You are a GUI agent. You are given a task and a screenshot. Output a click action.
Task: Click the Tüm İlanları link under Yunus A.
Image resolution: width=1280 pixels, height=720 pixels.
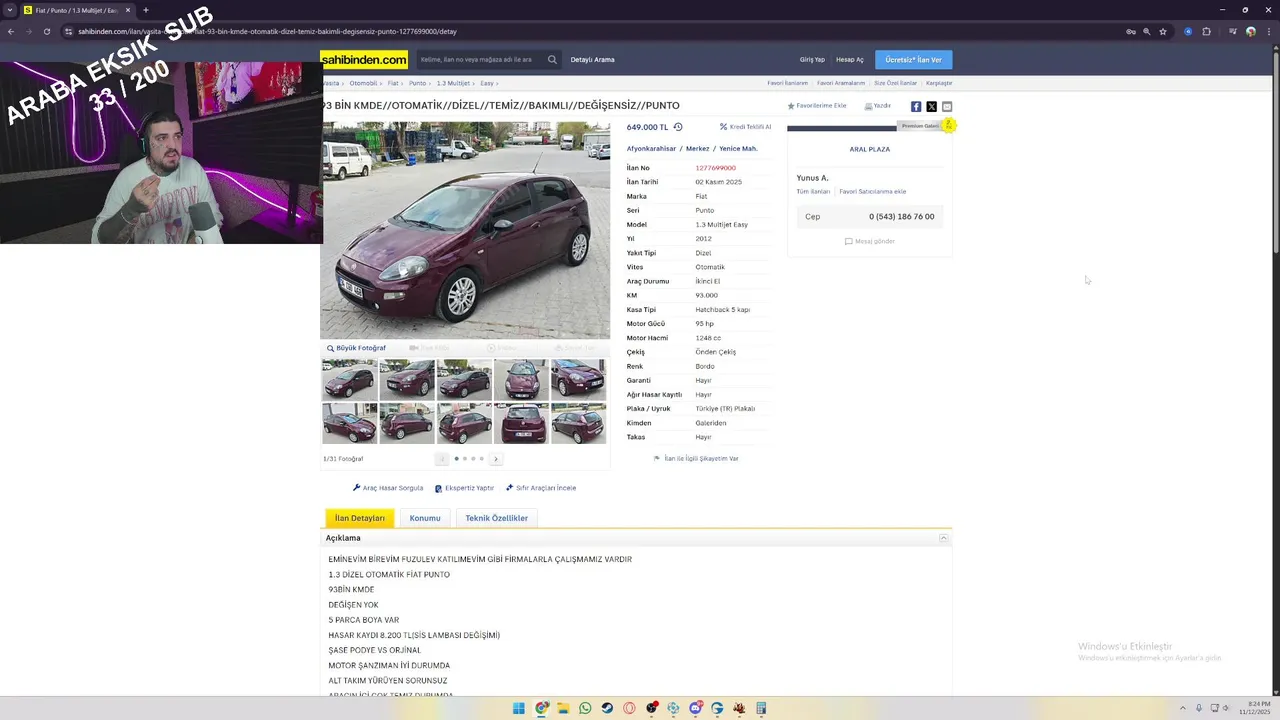pyautogui.click(x=813, y=191)
